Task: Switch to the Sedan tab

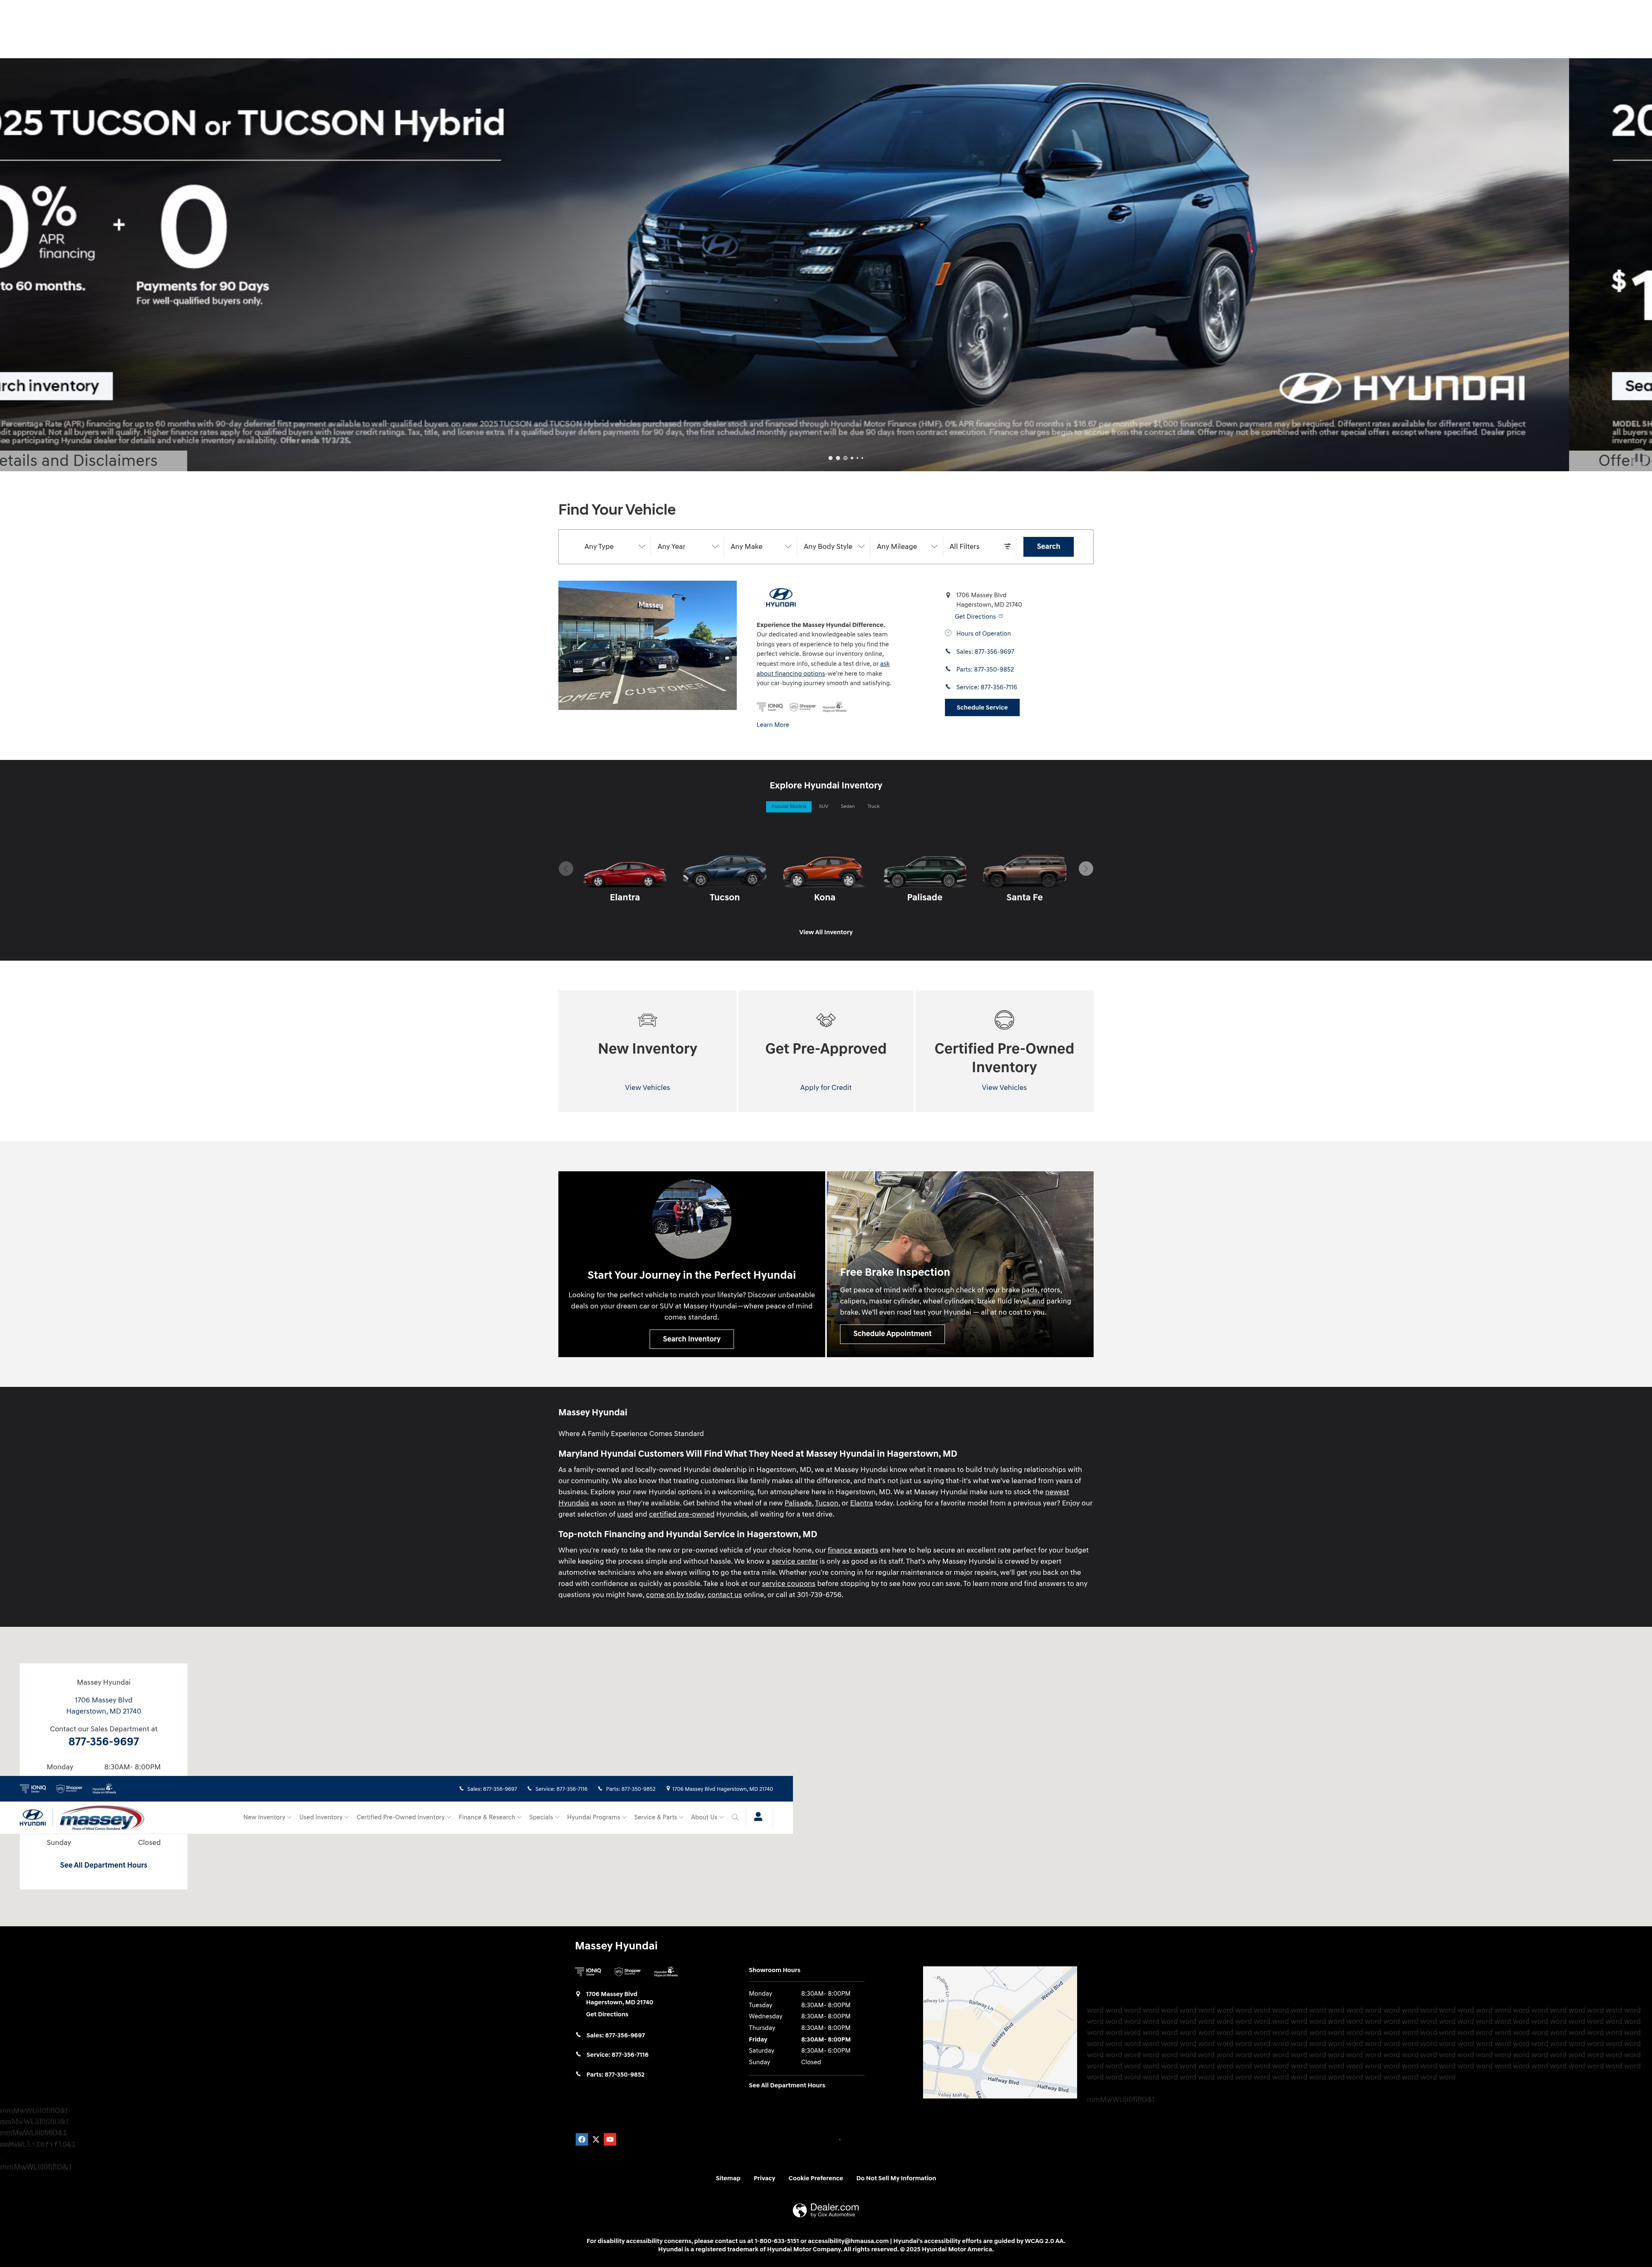Action: pos(847,806)
